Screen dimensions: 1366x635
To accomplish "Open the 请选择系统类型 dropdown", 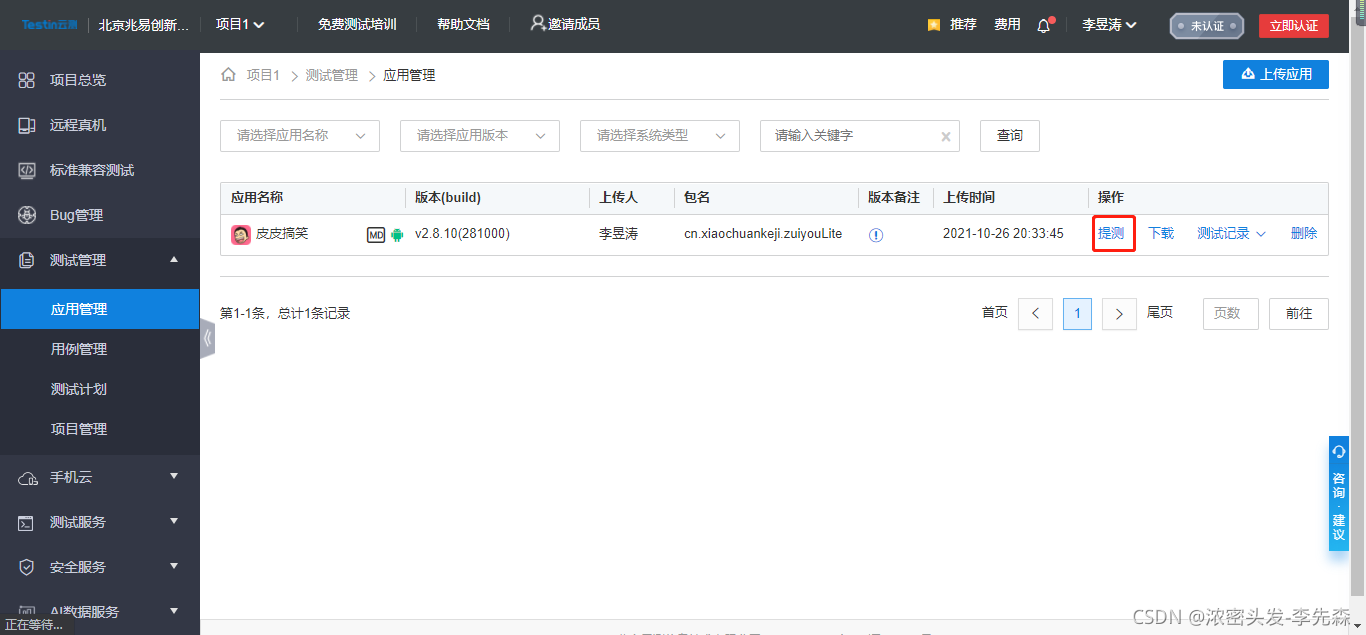I will point(660,136).
